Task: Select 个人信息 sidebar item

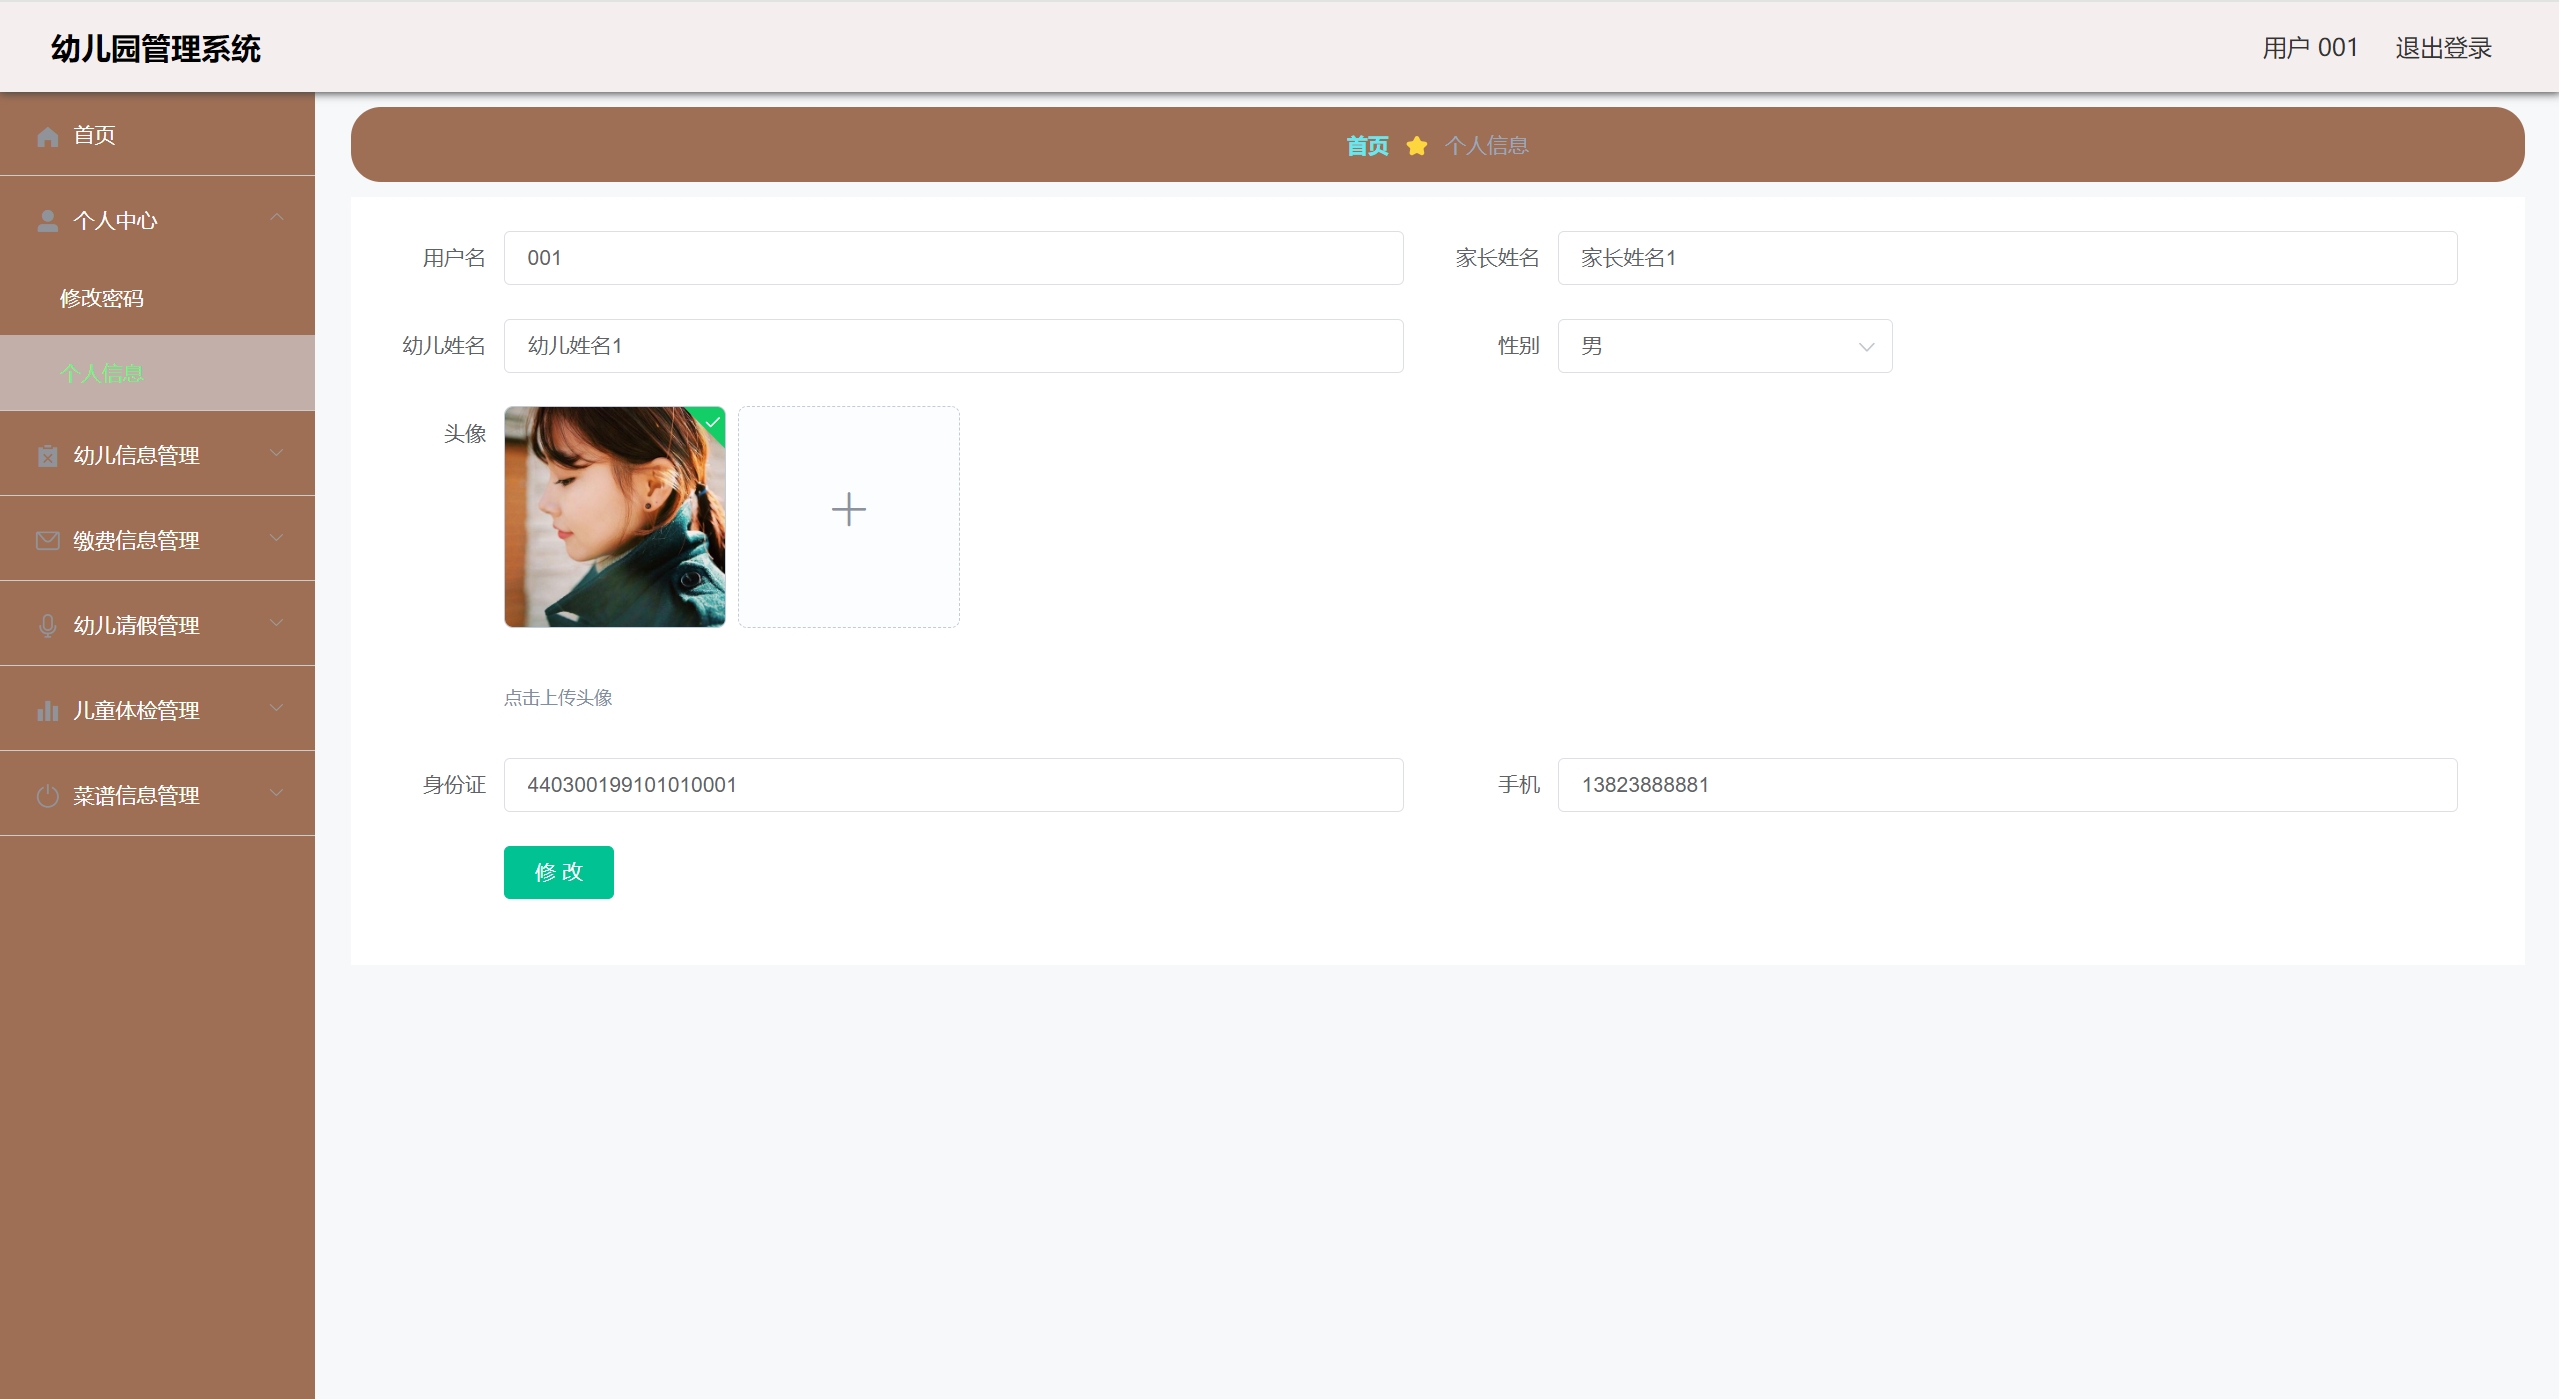Action: (x=102, y=373)
